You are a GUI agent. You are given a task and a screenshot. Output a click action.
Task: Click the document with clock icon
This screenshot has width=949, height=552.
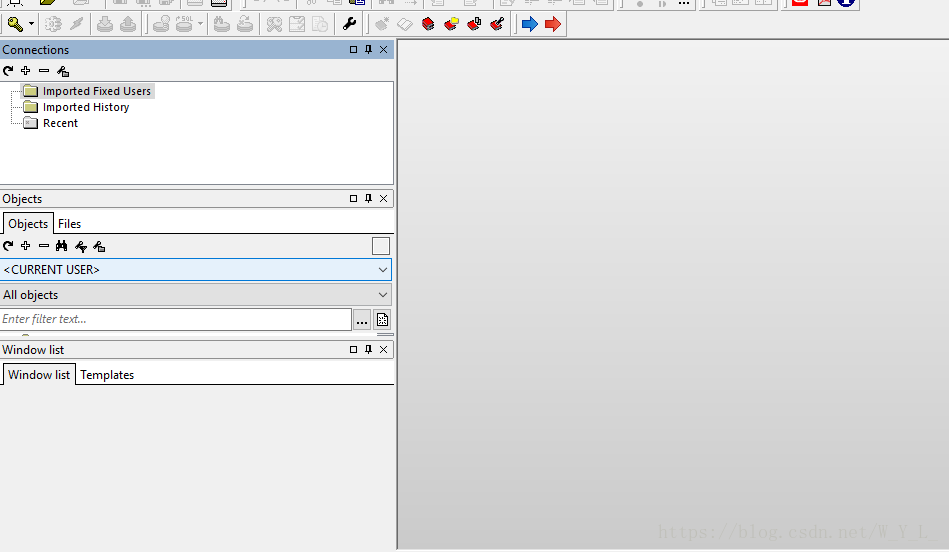tap(320, 24)
